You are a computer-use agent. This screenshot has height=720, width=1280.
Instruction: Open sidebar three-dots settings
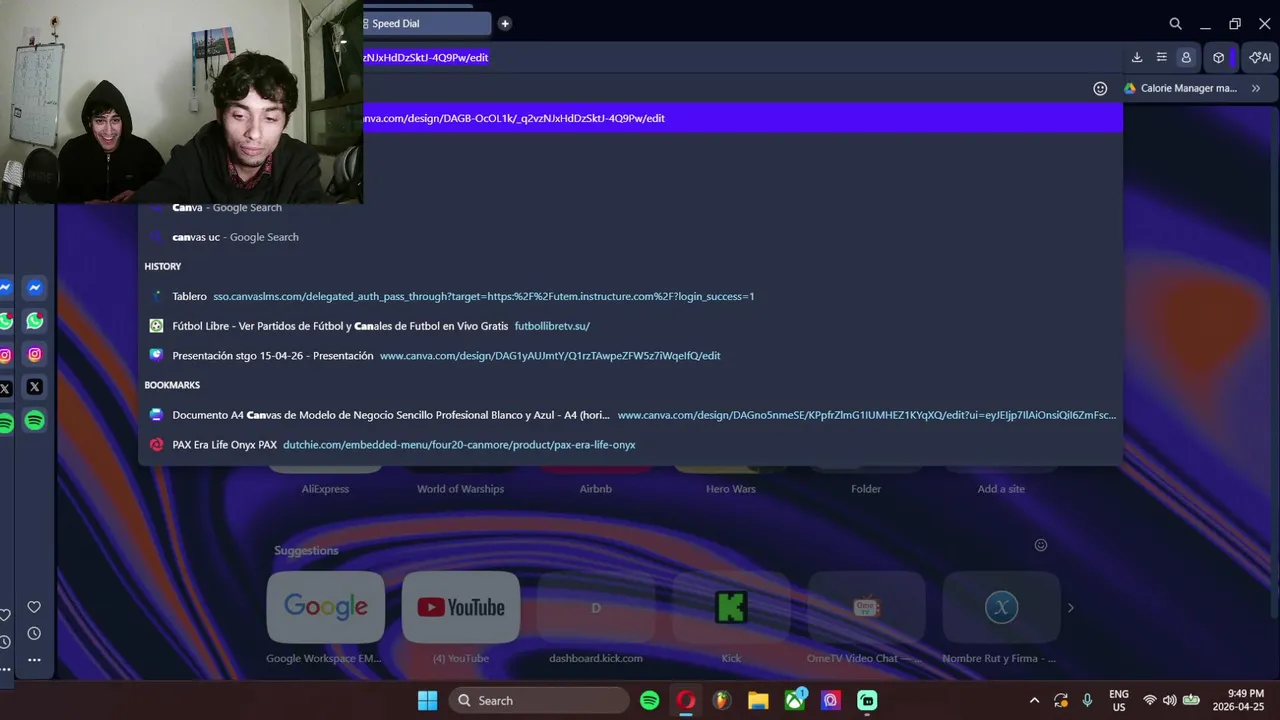34,660
